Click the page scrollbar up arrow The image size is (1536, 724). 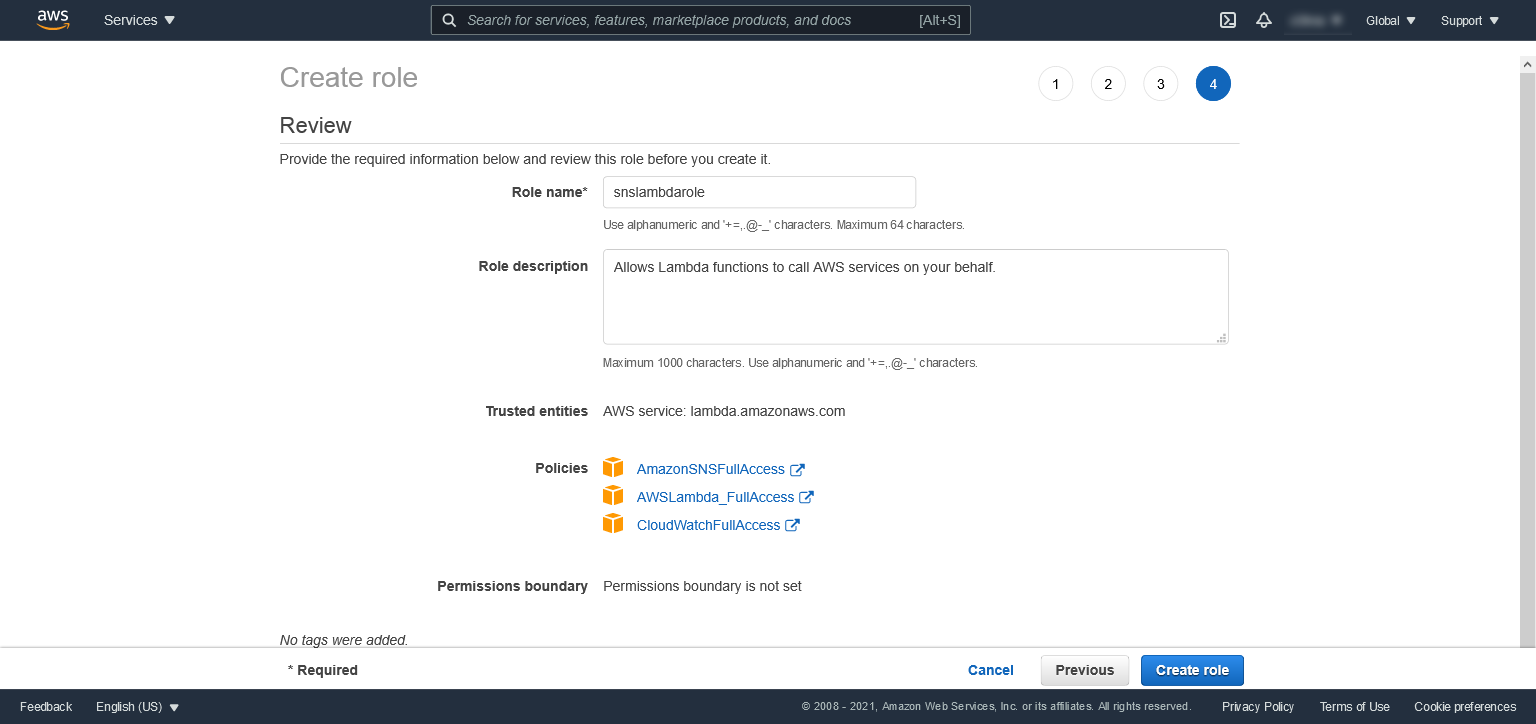coord(1527,64)
